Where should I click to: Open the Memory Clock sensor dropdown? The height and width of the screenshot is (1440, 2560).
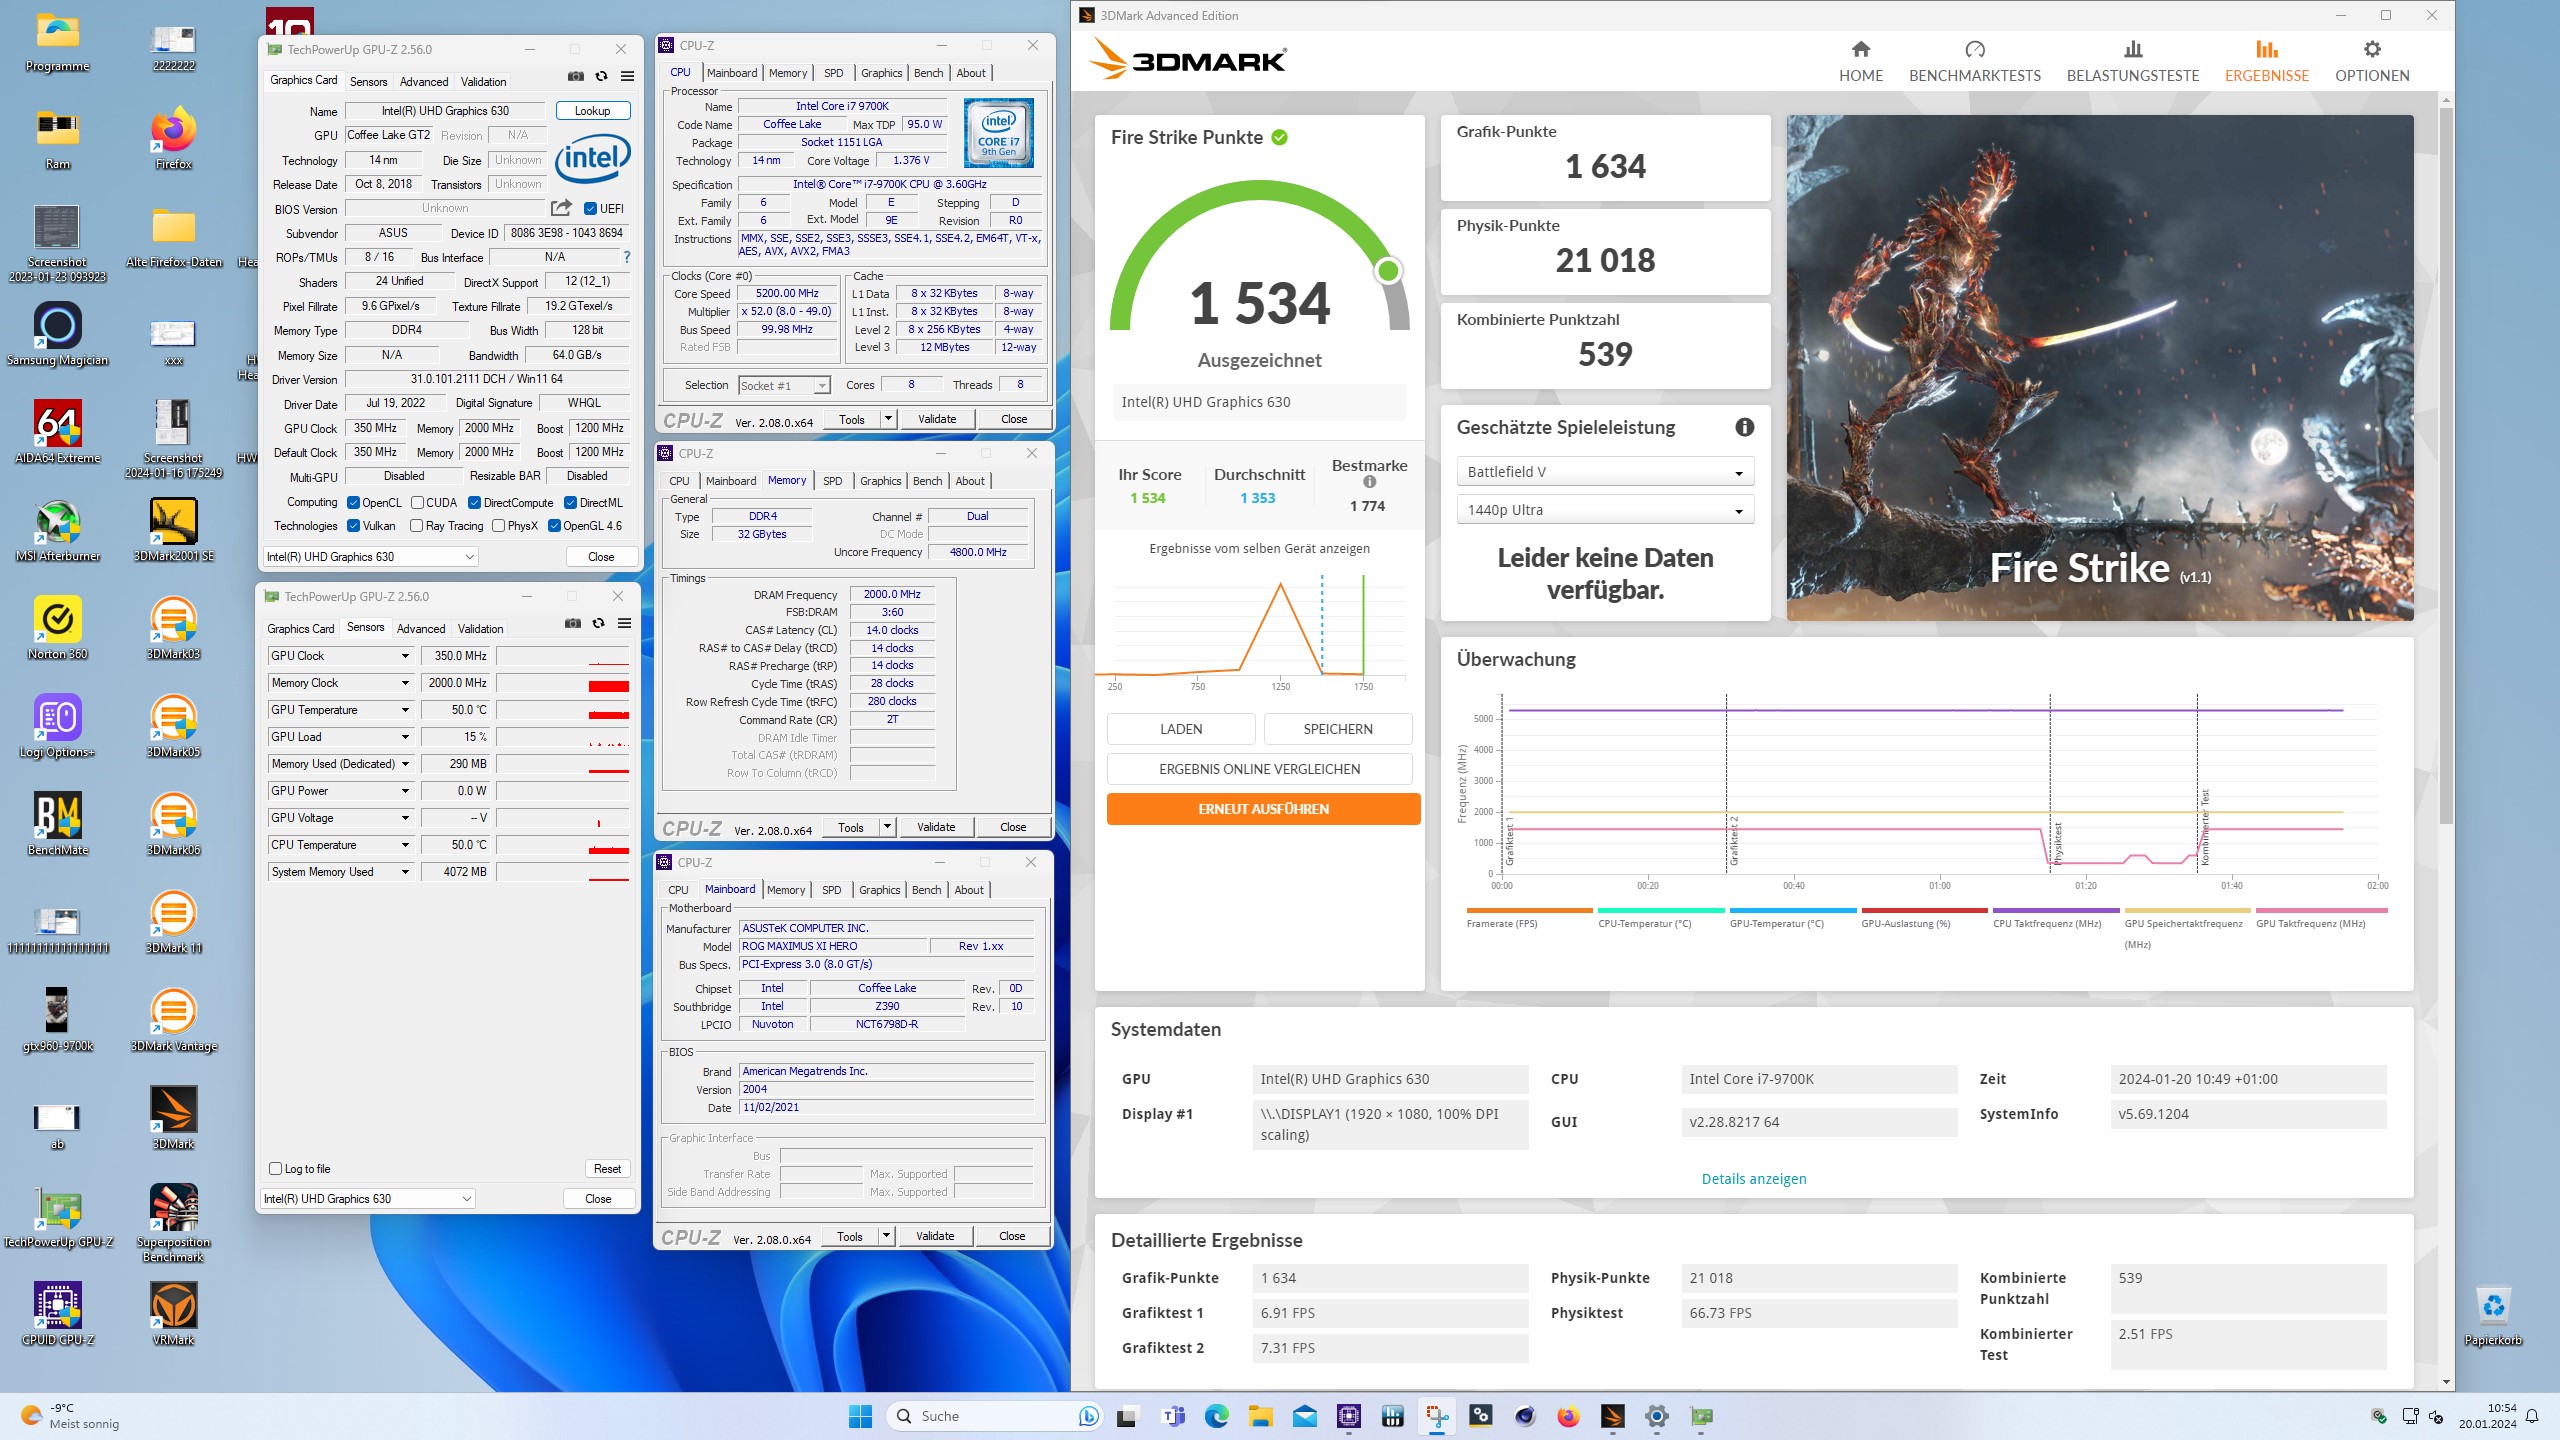point(405,683)
